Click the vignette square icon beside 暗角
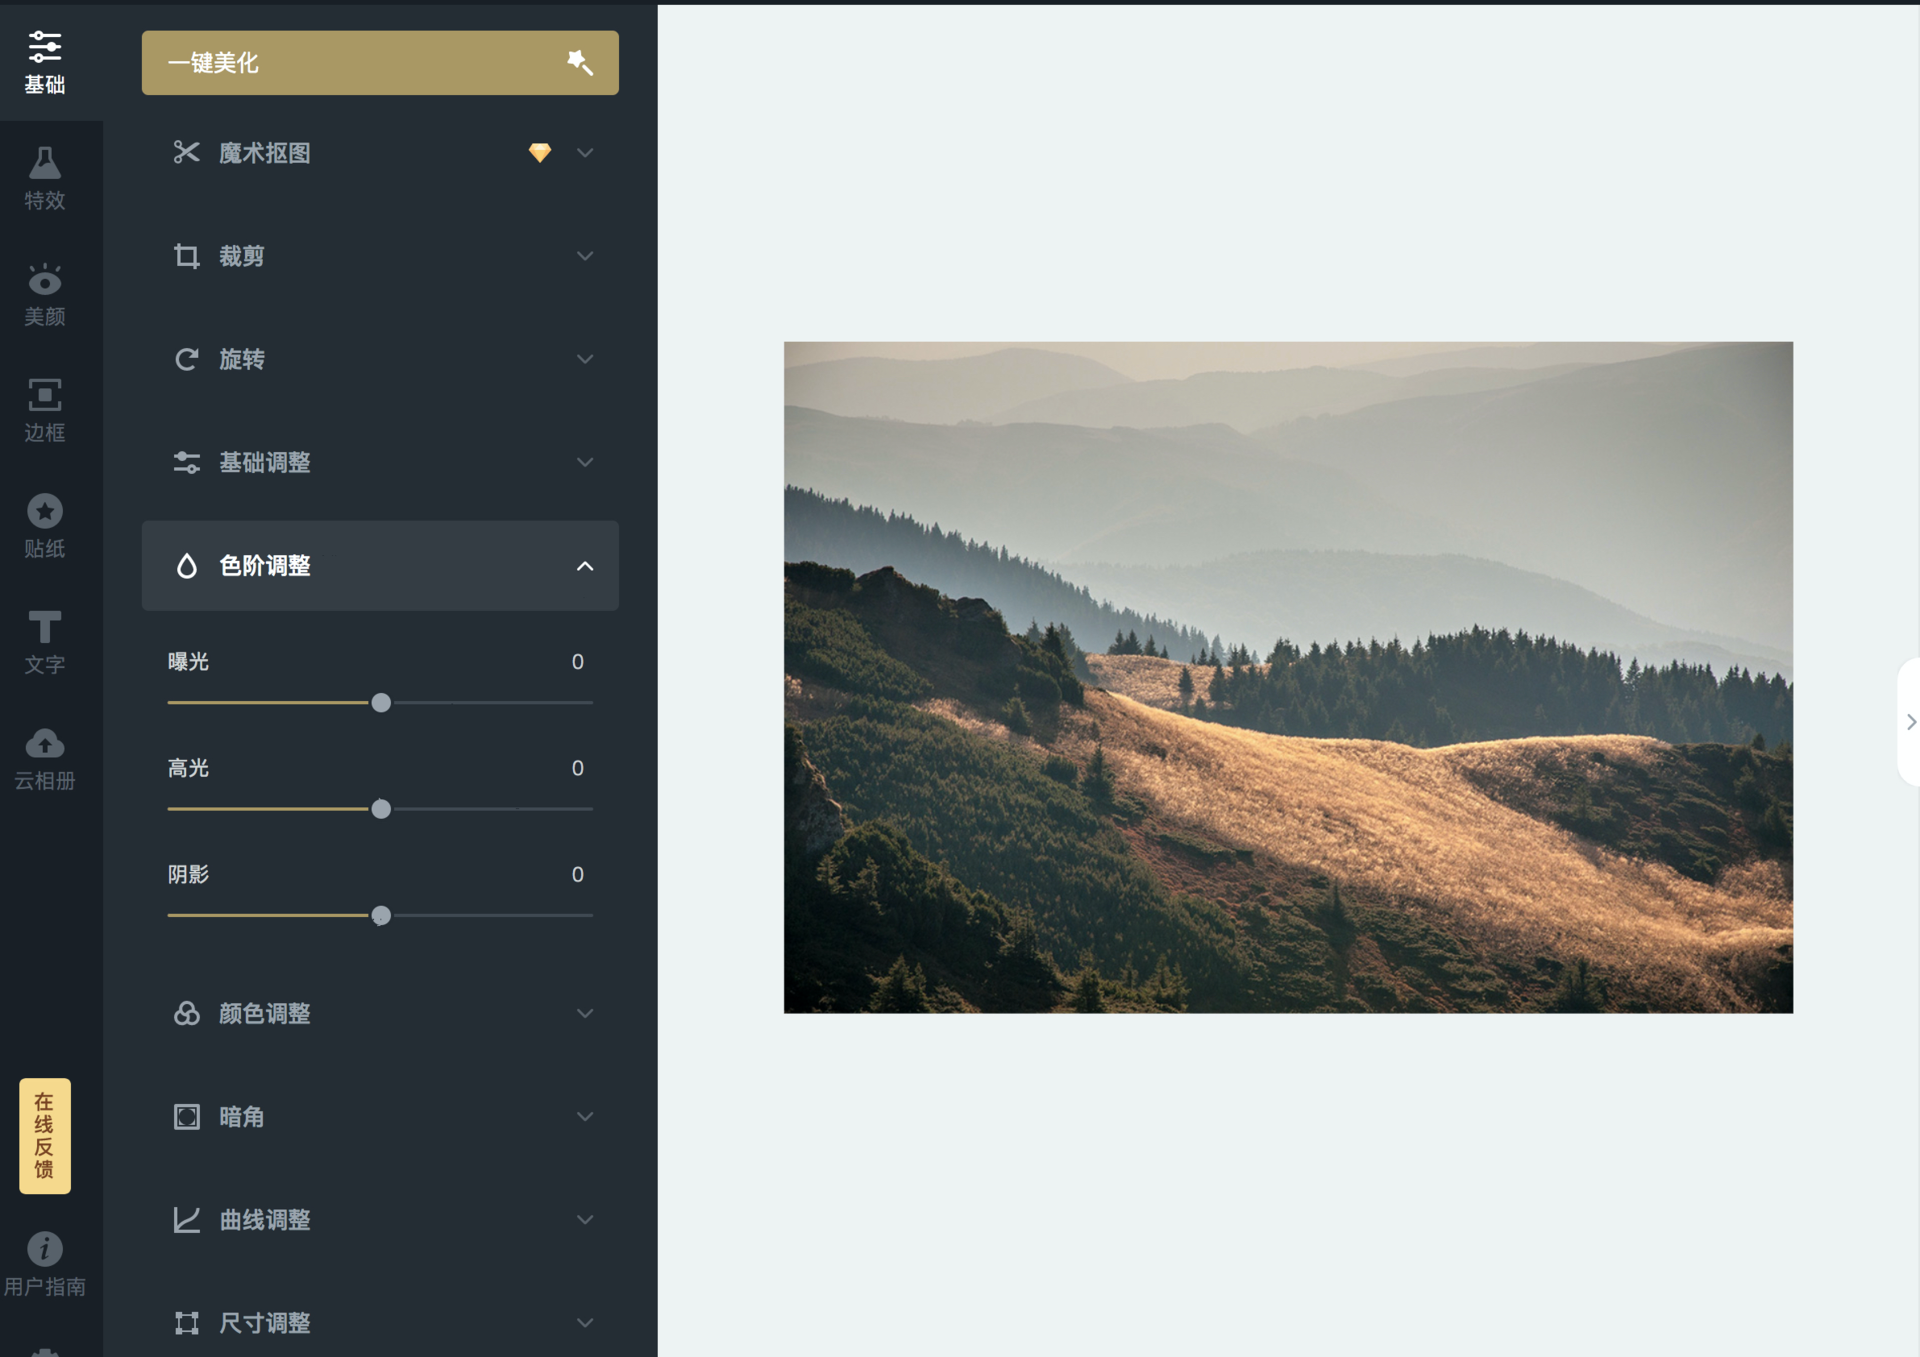The height and width of the screenshot is (1357, 1920). click(x=187, y=1117)
